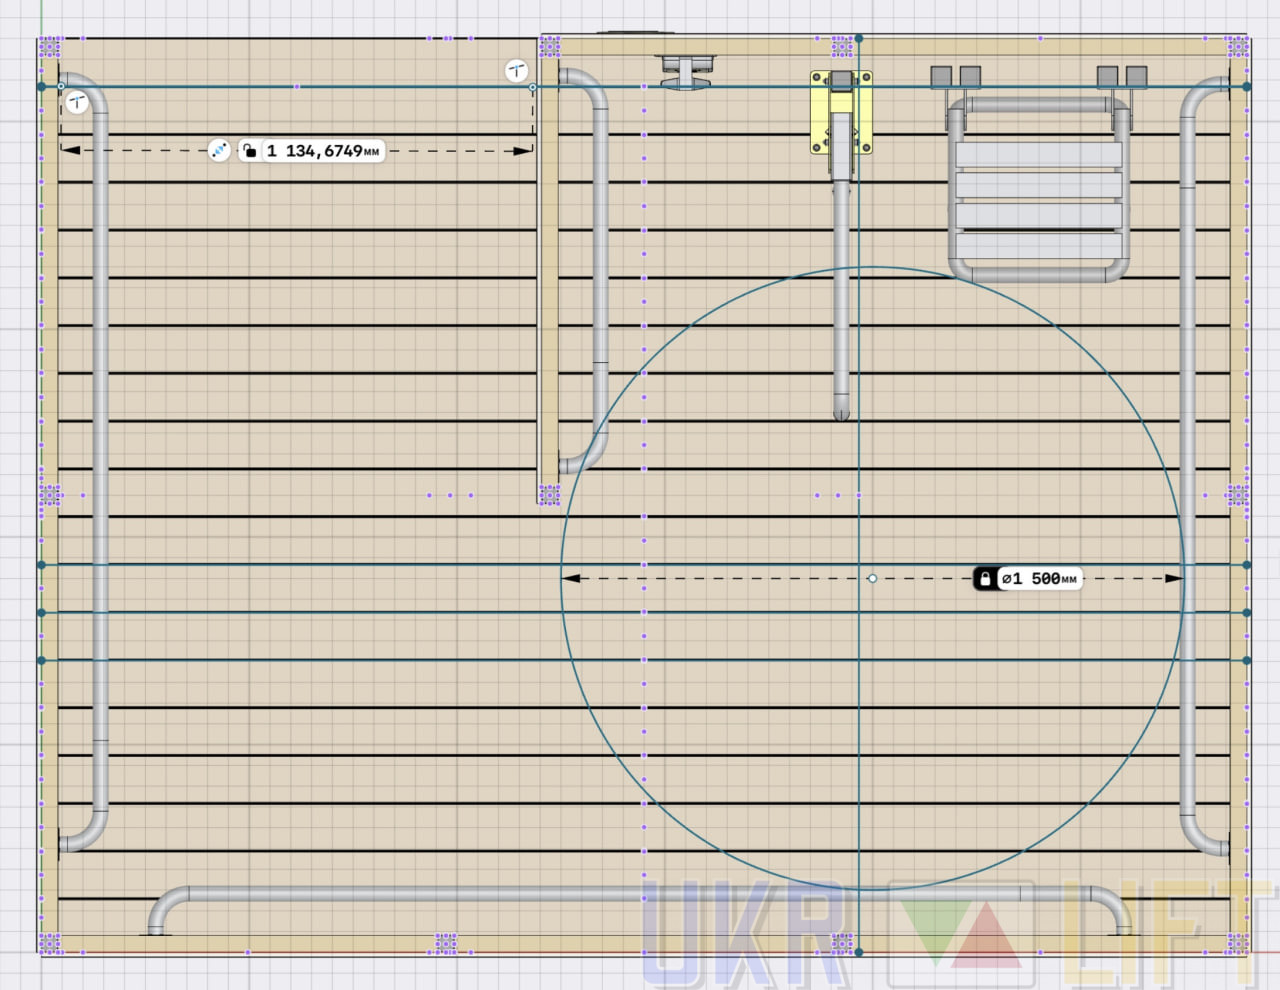The height and width of the screenshot is (990, 1280).
Task: Select the bottom endpoint of the vertical construction line
Action: point(858,952)
